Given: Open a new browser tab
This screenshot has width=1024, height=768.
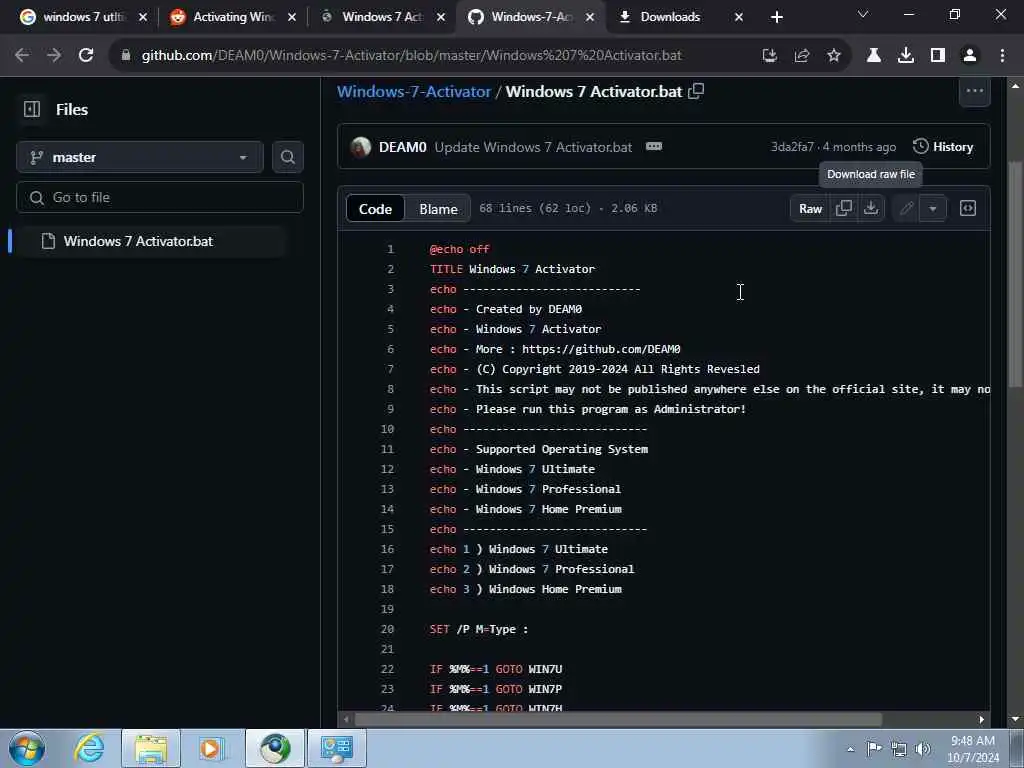Looking at the screenshot, I should pos(776,17).
